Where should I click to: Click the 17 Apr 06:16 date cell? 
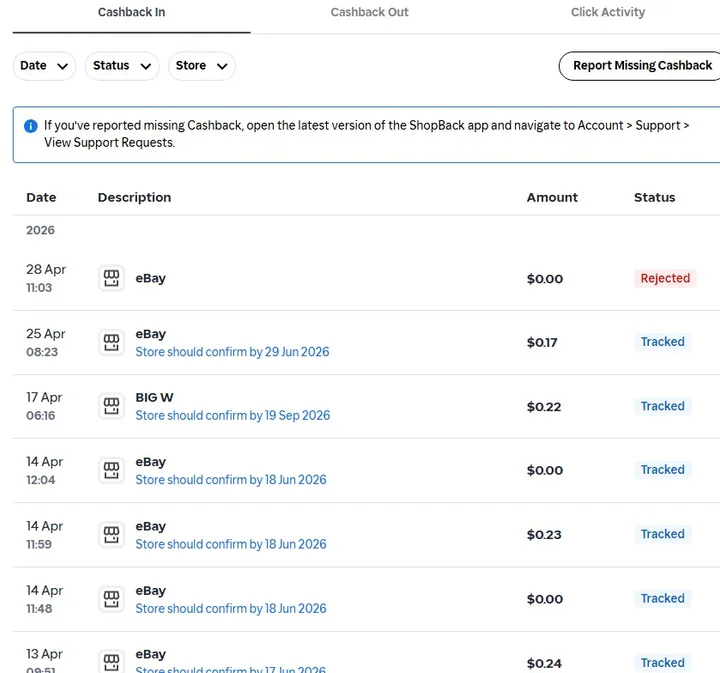click(44, 406)
